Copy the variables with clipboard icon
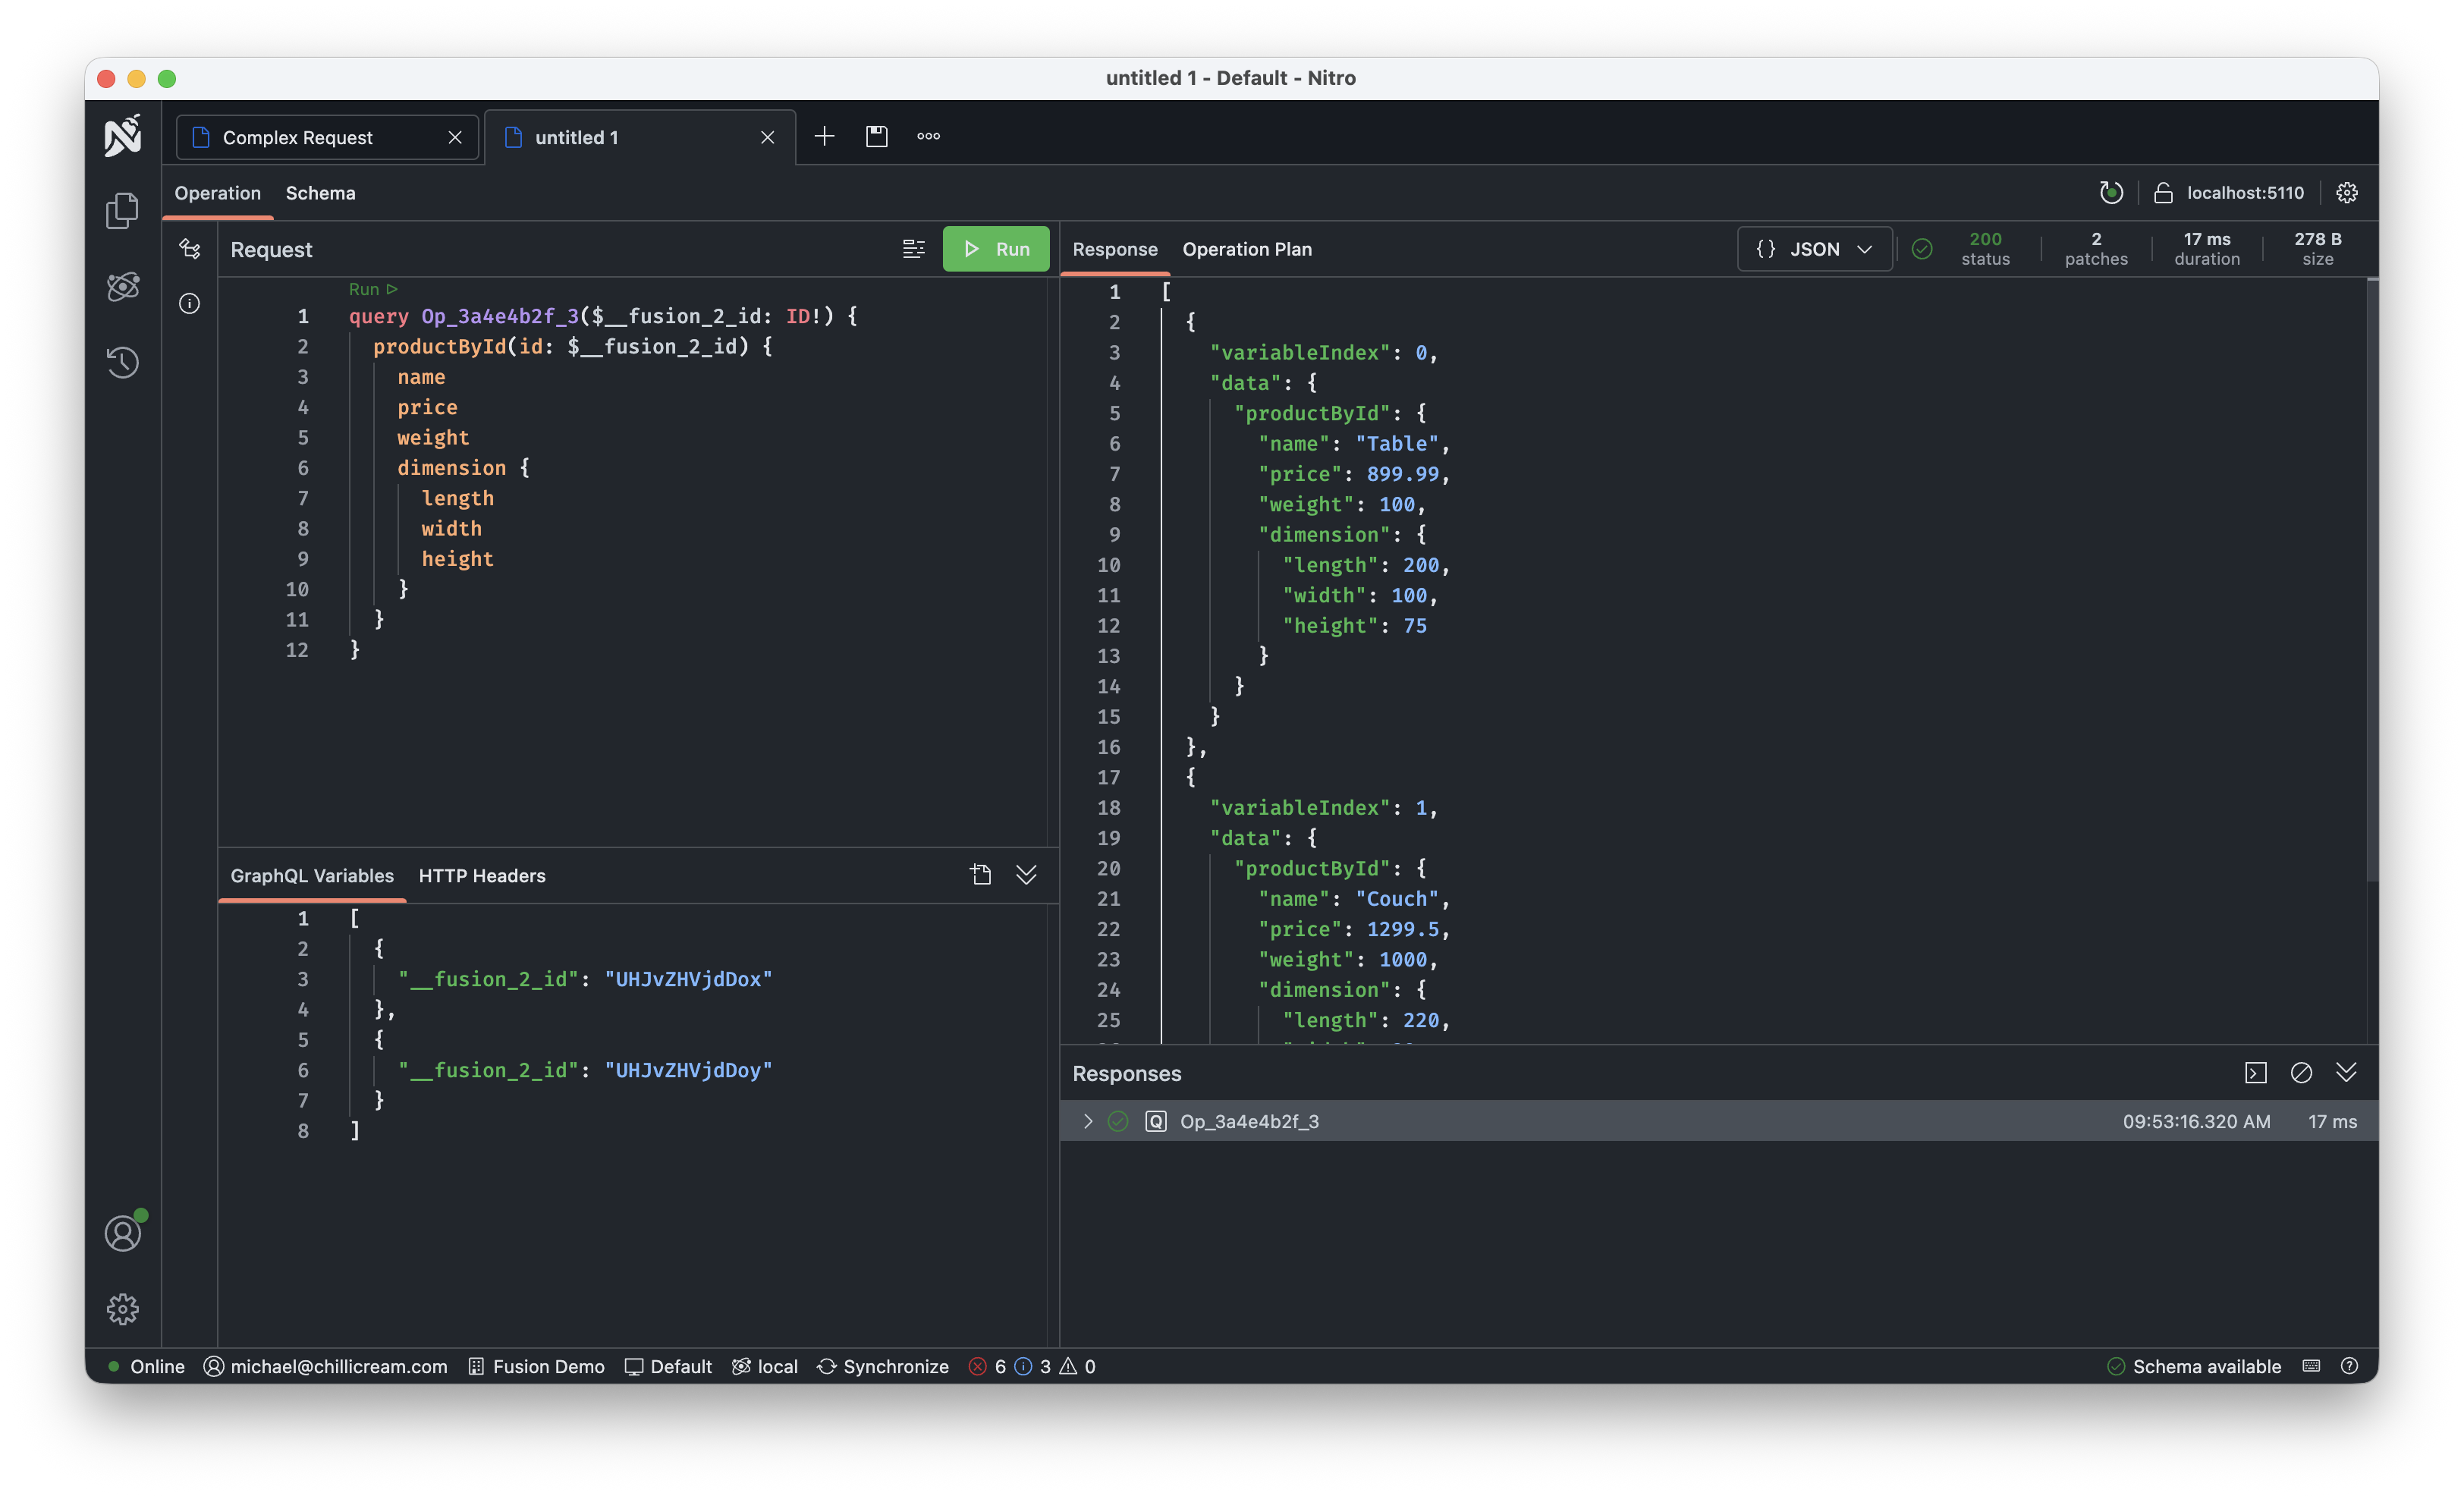Screen dimensions: 2464x1496 tap(981, 875)
